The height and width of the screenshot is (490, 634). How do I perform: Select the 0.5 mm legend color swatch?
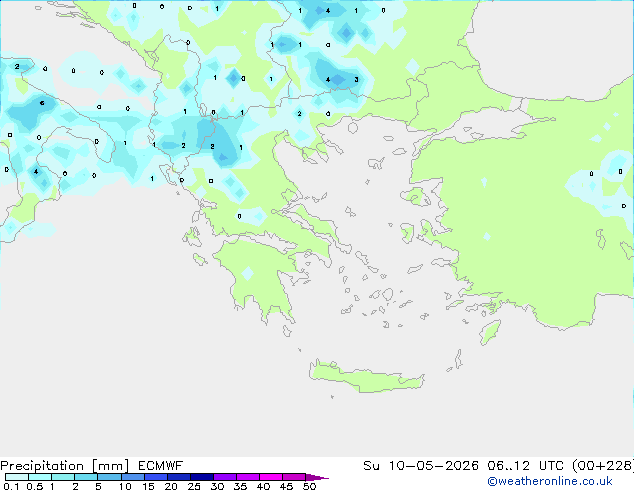(40, 477)
